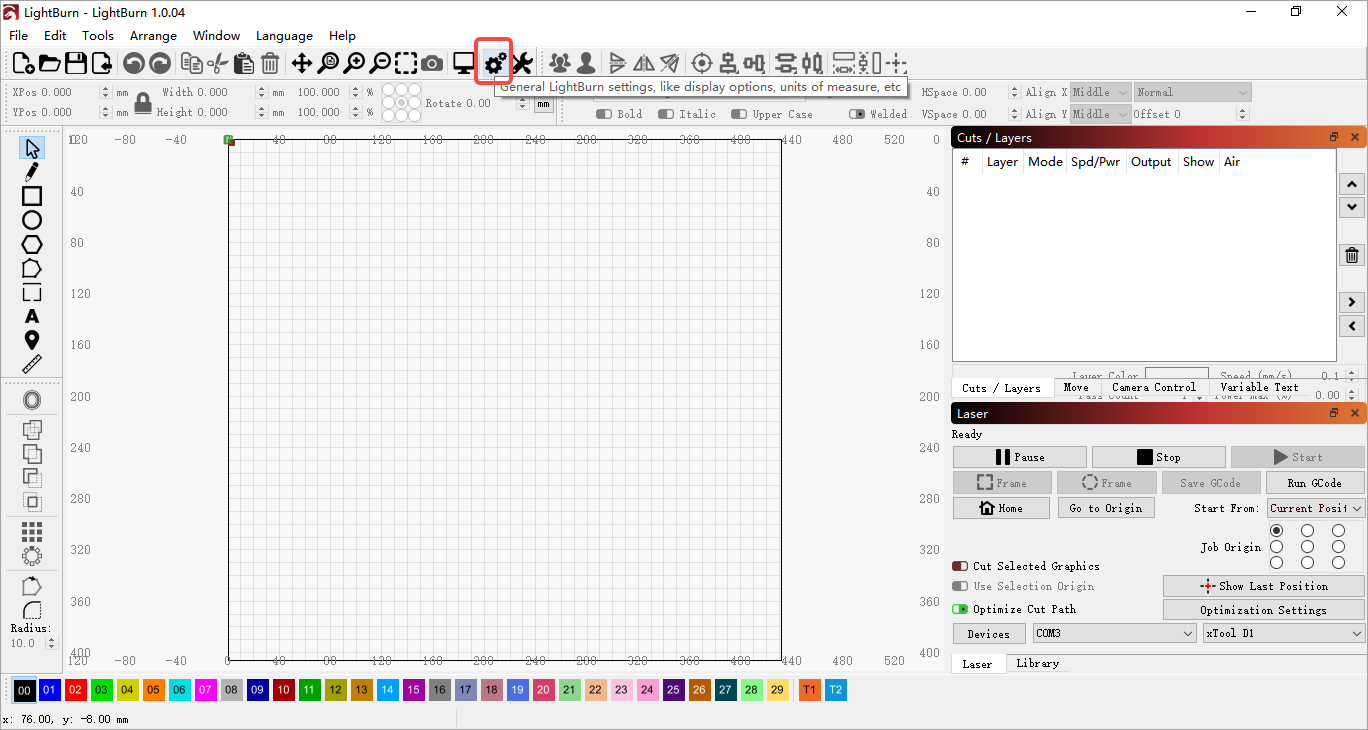The height and width of the screenshot is (730, 1368).
Task: Select the Polygon hexagon tool
Action: tap(32, 244)
